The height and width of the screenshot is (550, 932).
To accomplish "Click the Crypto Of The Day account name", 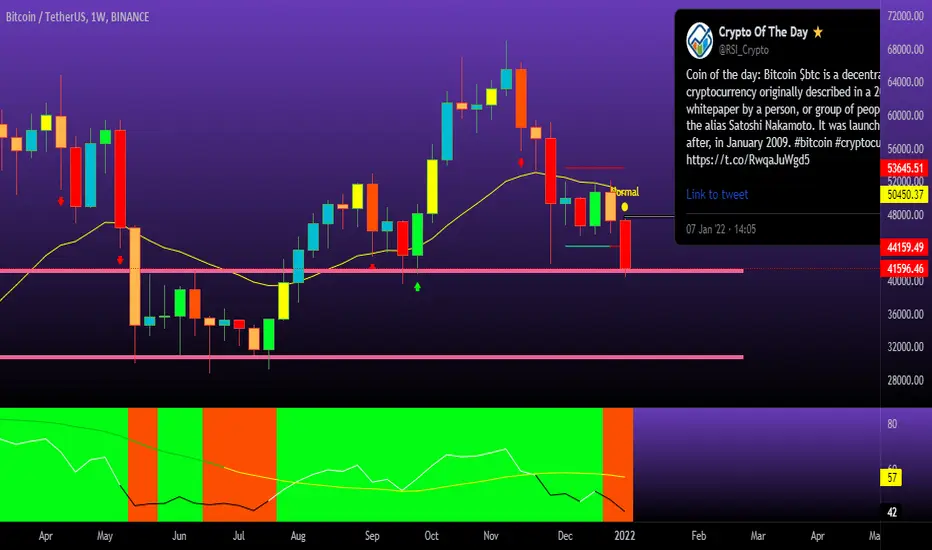I will [x=763, y=32].
